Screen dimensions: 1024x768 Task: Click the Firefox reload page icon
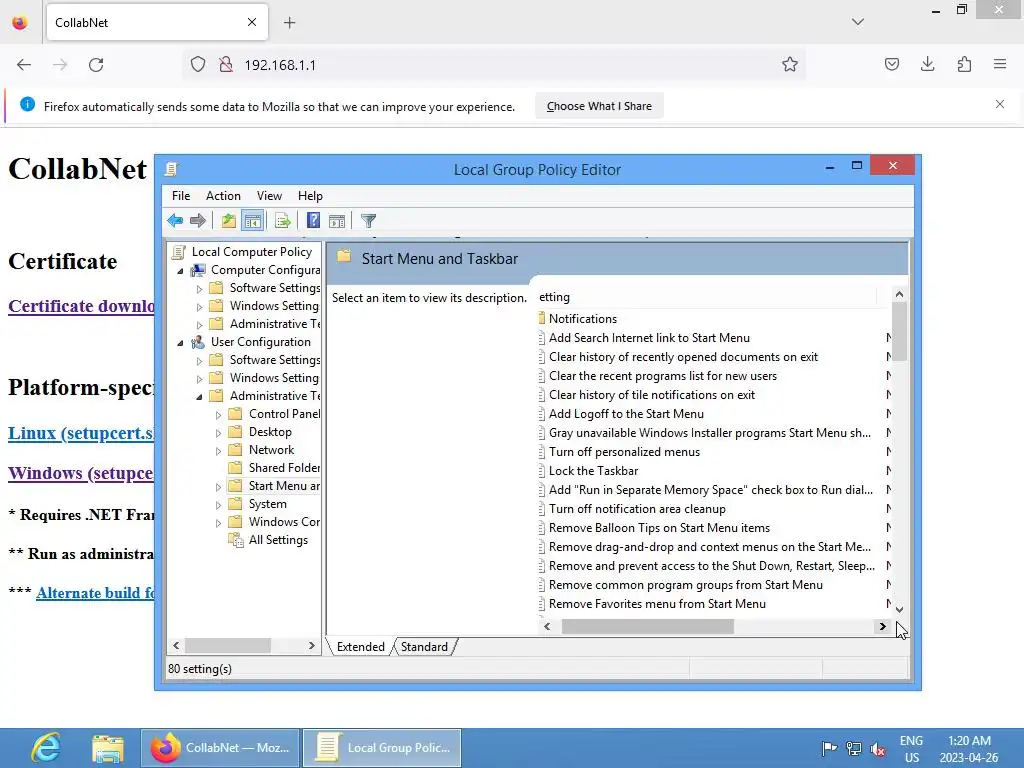click(96, 65)
